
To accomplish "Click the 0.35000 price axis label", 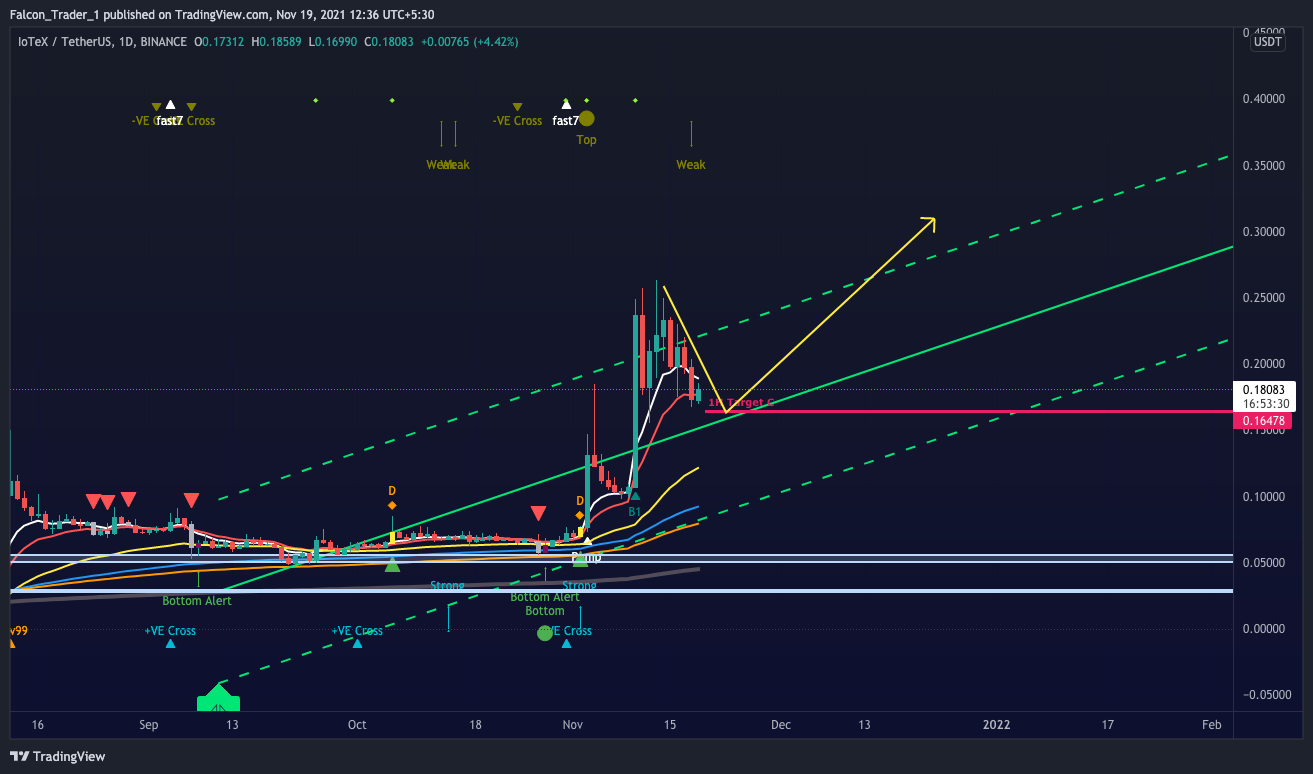I will point(1263,165).
